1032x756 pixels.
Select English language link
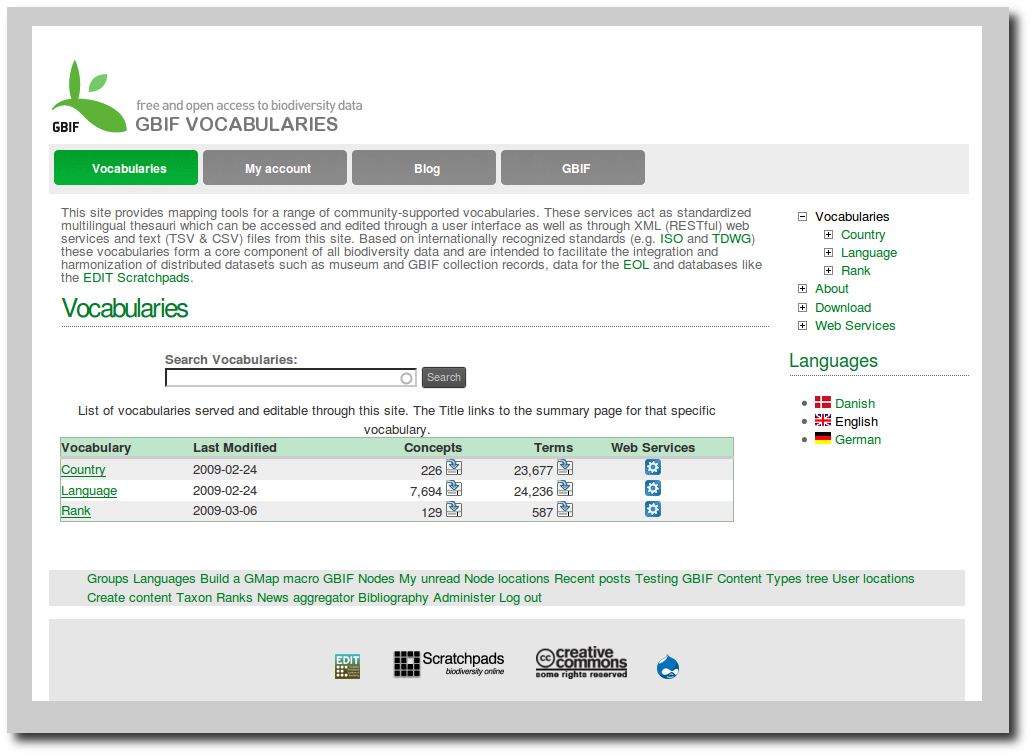pos(856,422)
